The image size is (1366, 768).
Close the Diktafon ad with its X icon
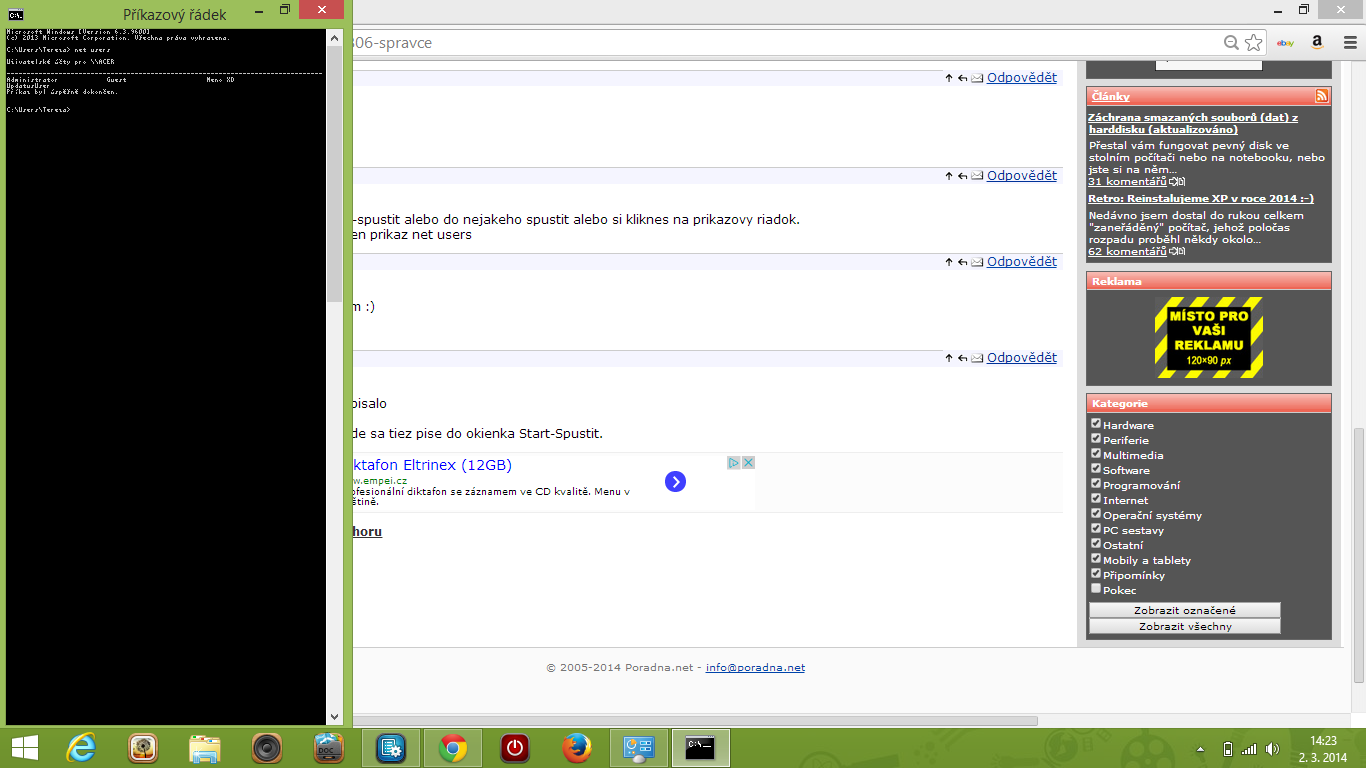click(x=748, y=463)
